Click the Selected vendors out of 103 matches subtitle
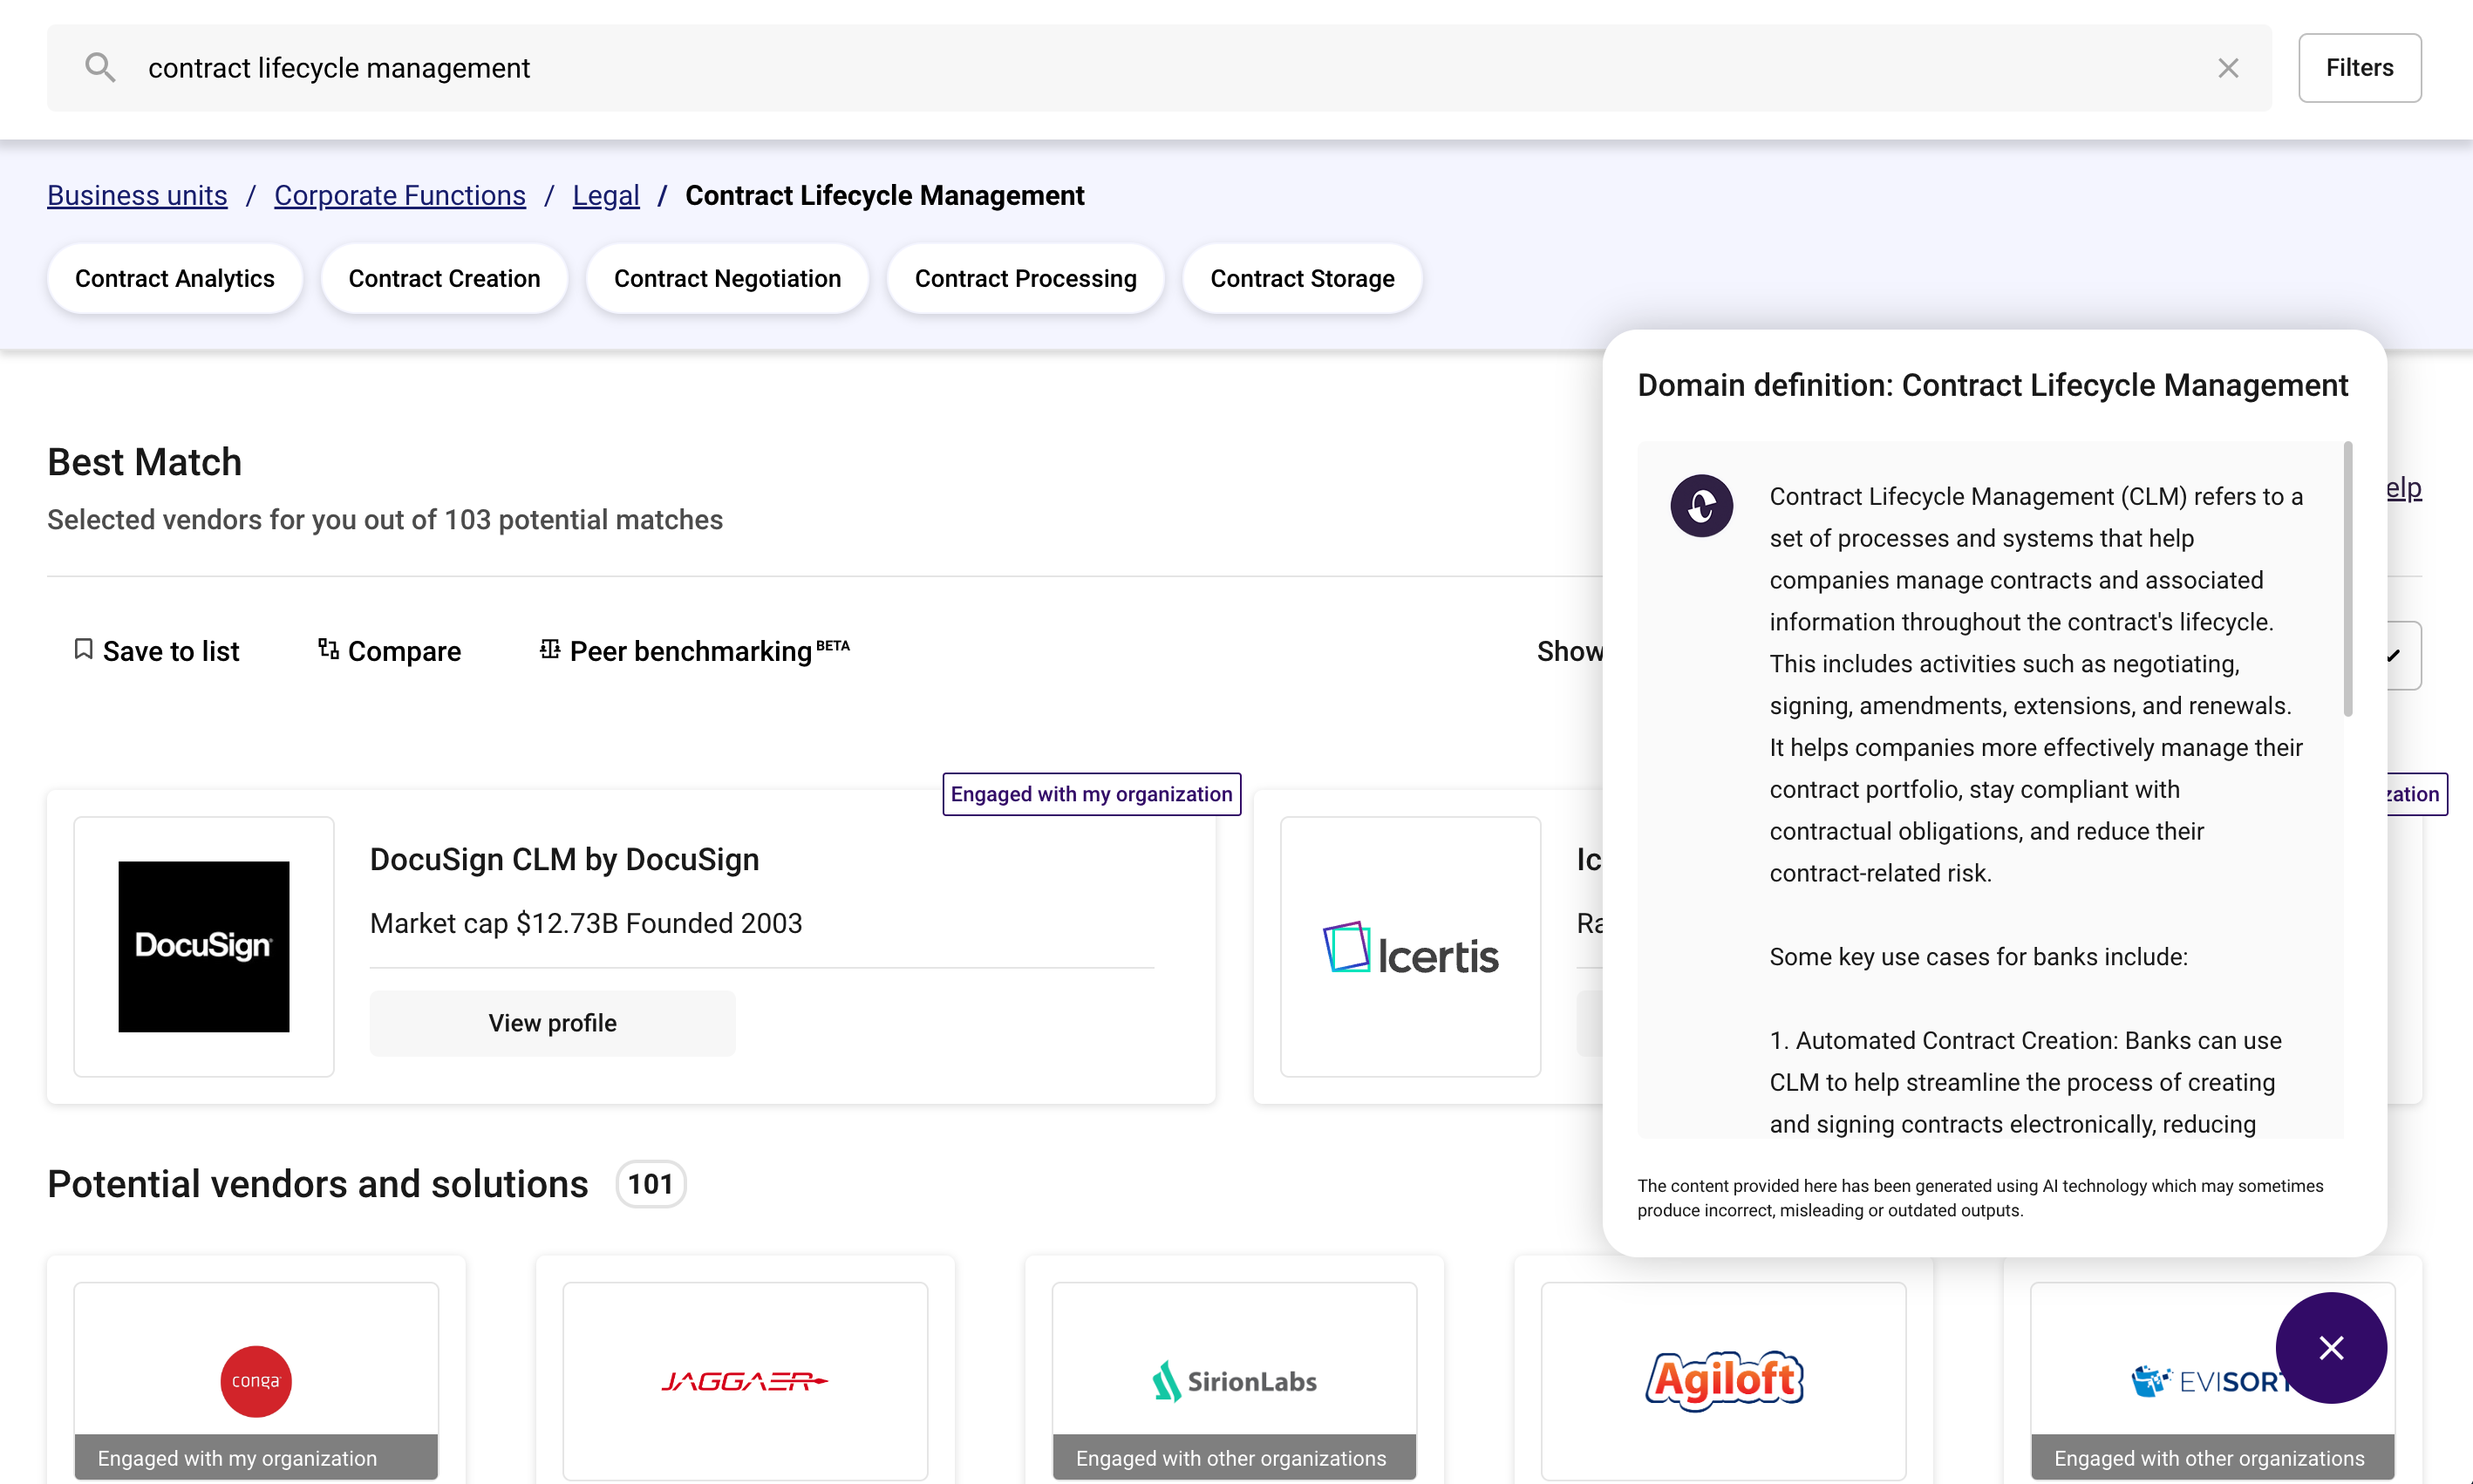 (385, 520)
